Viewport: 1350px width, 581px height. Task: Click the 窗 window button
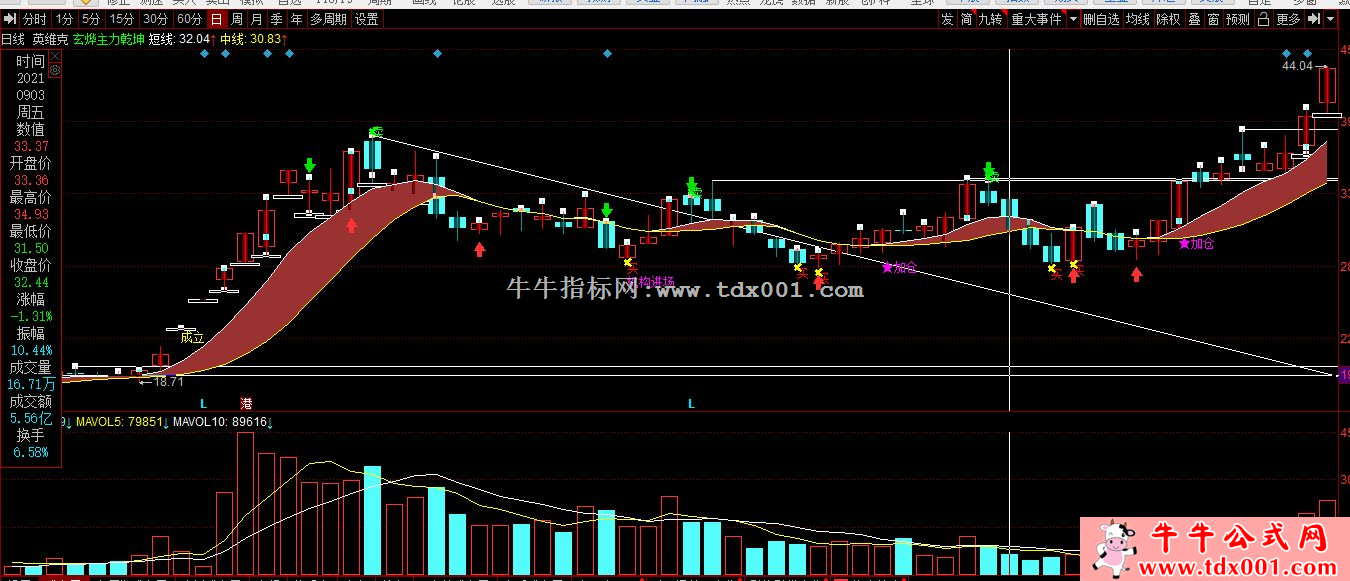(x=1213, y=19)
